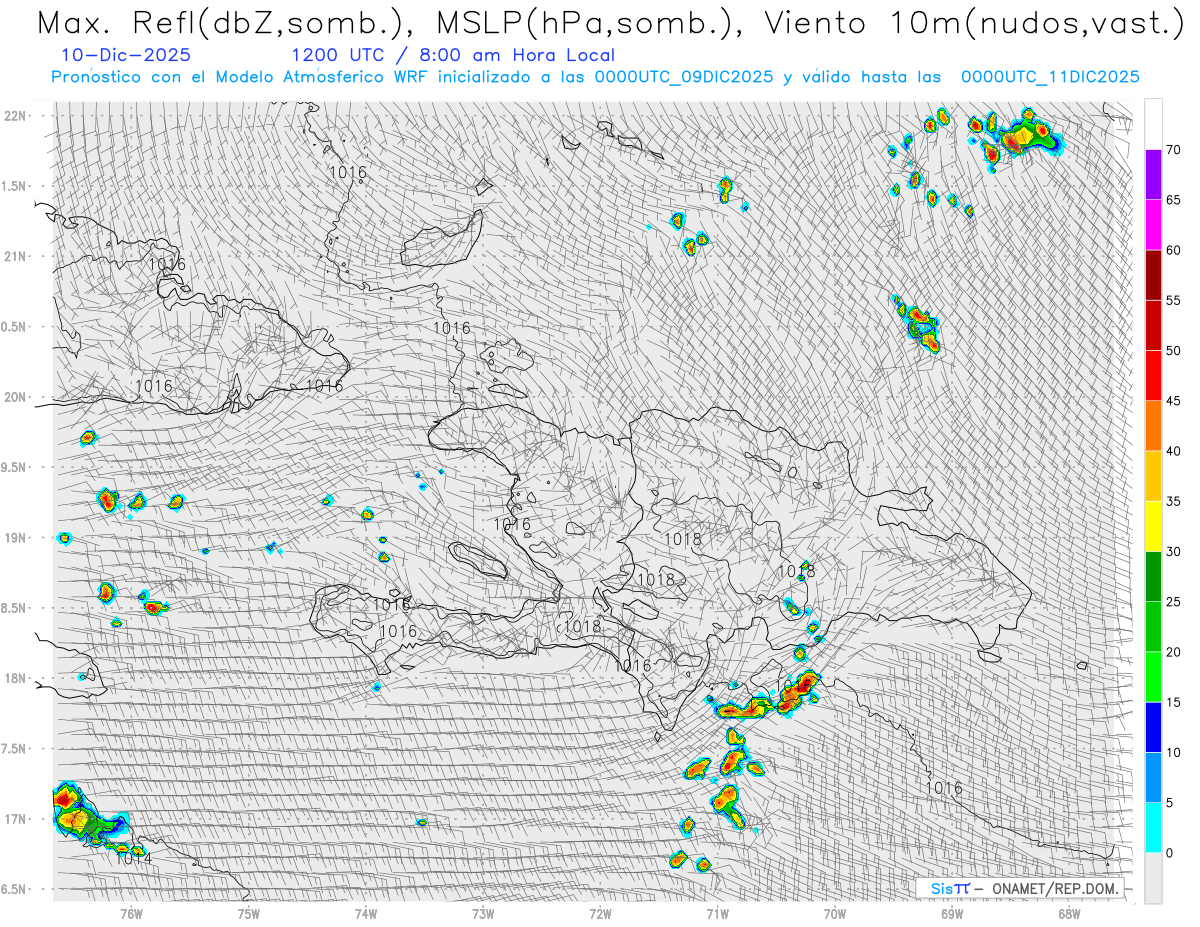Click the longitude axis label '76W'

click(x=131, y=913)
